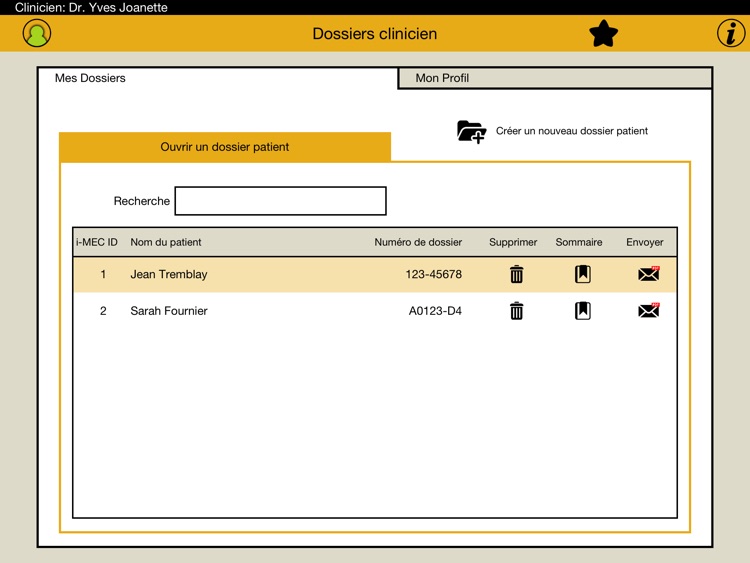This screenshot has width=750, height=563.
Task: Click the Supprimer column header
Action: [x=513, y=242]
